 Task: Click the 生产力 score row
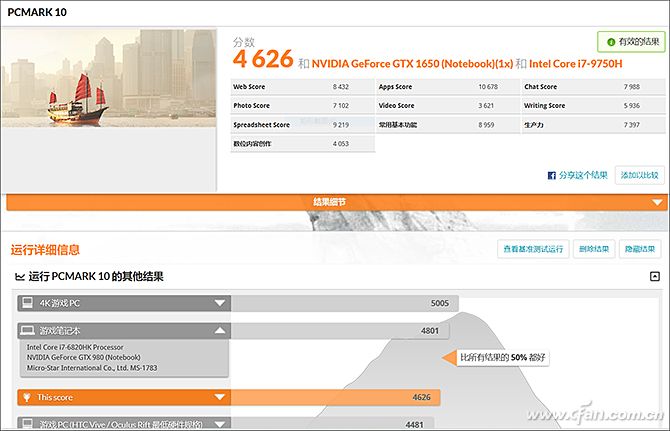tap(593, 125)
